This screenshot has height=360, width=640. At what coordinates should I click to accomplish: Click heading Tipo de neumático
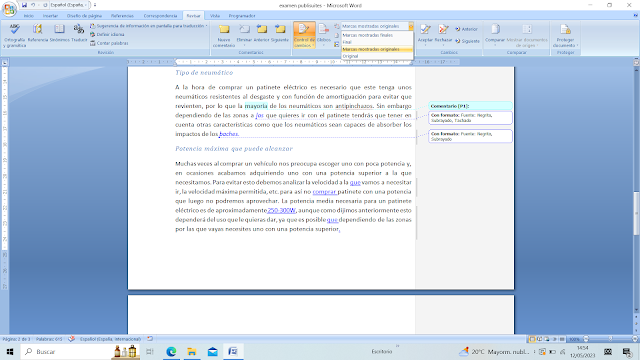click(x=204, y=73)
